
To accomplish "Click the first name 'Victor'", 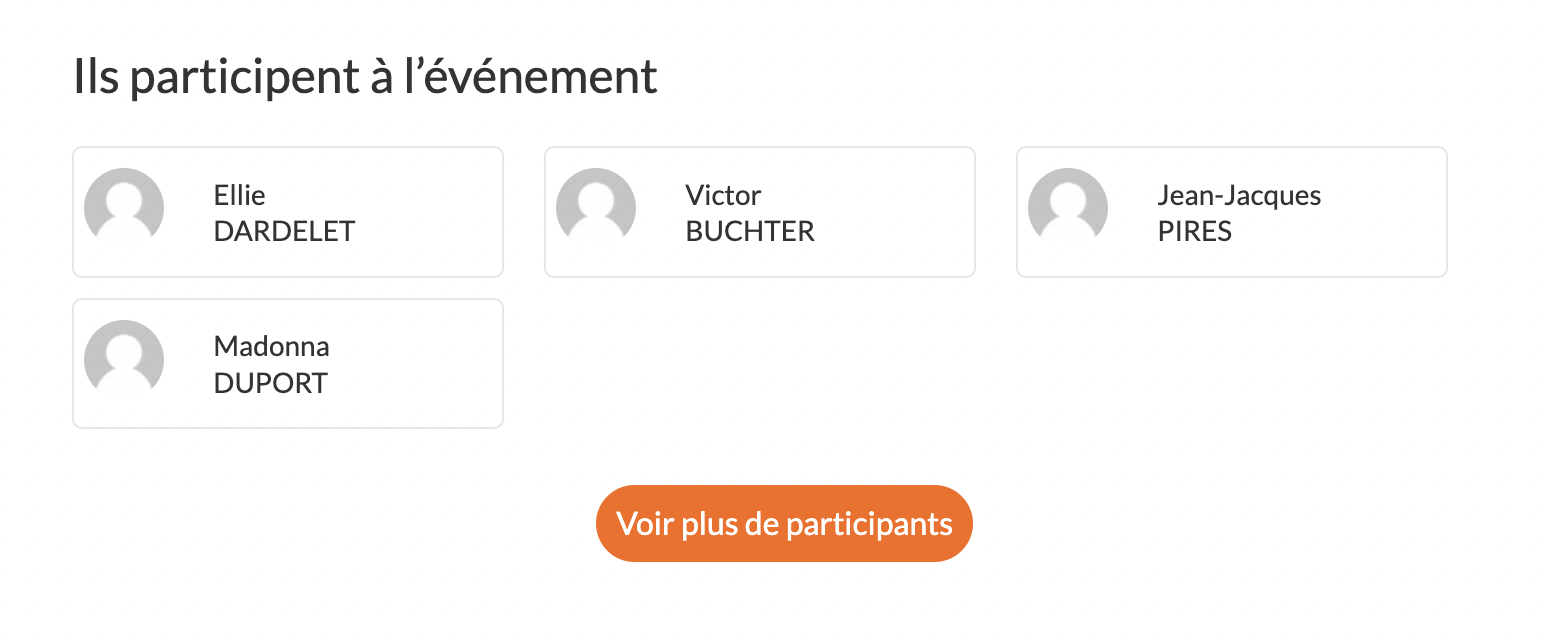I will point(723,195).
